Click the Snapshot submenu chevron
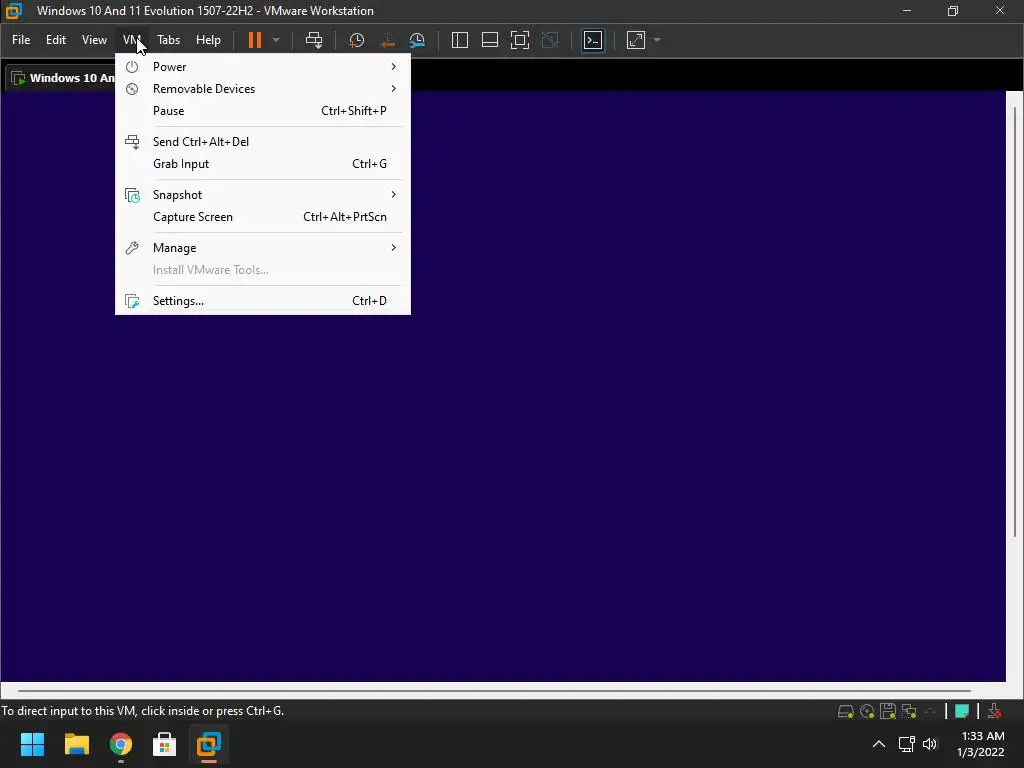The image size is (1024, 768). tap(393, 195)
